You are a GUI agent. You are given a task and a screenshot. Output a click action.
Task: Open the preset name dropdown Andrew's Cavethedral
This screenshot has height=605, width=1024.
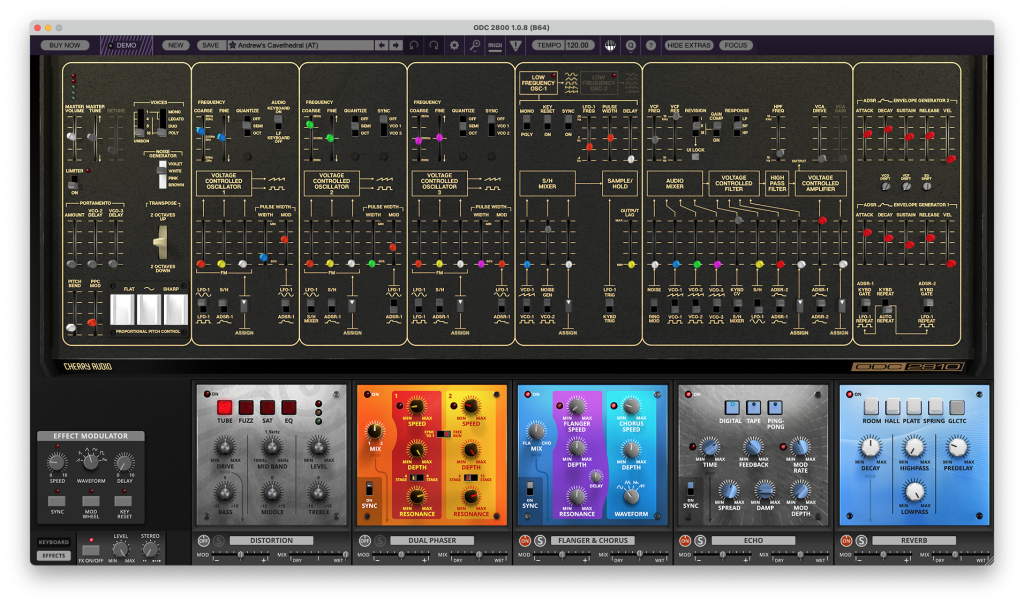point(300,45)
